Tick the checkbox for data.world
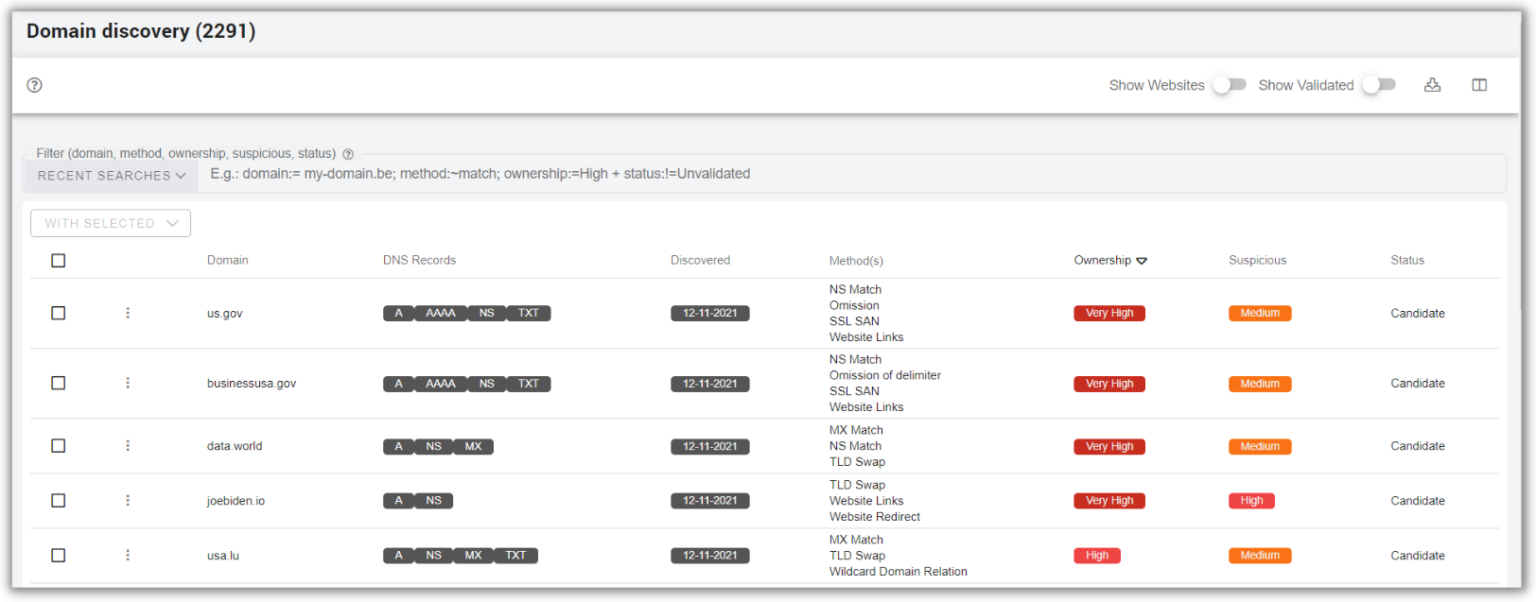This screenshot has width=1536, height=602. pyautogui.click(x=58, y=446)
